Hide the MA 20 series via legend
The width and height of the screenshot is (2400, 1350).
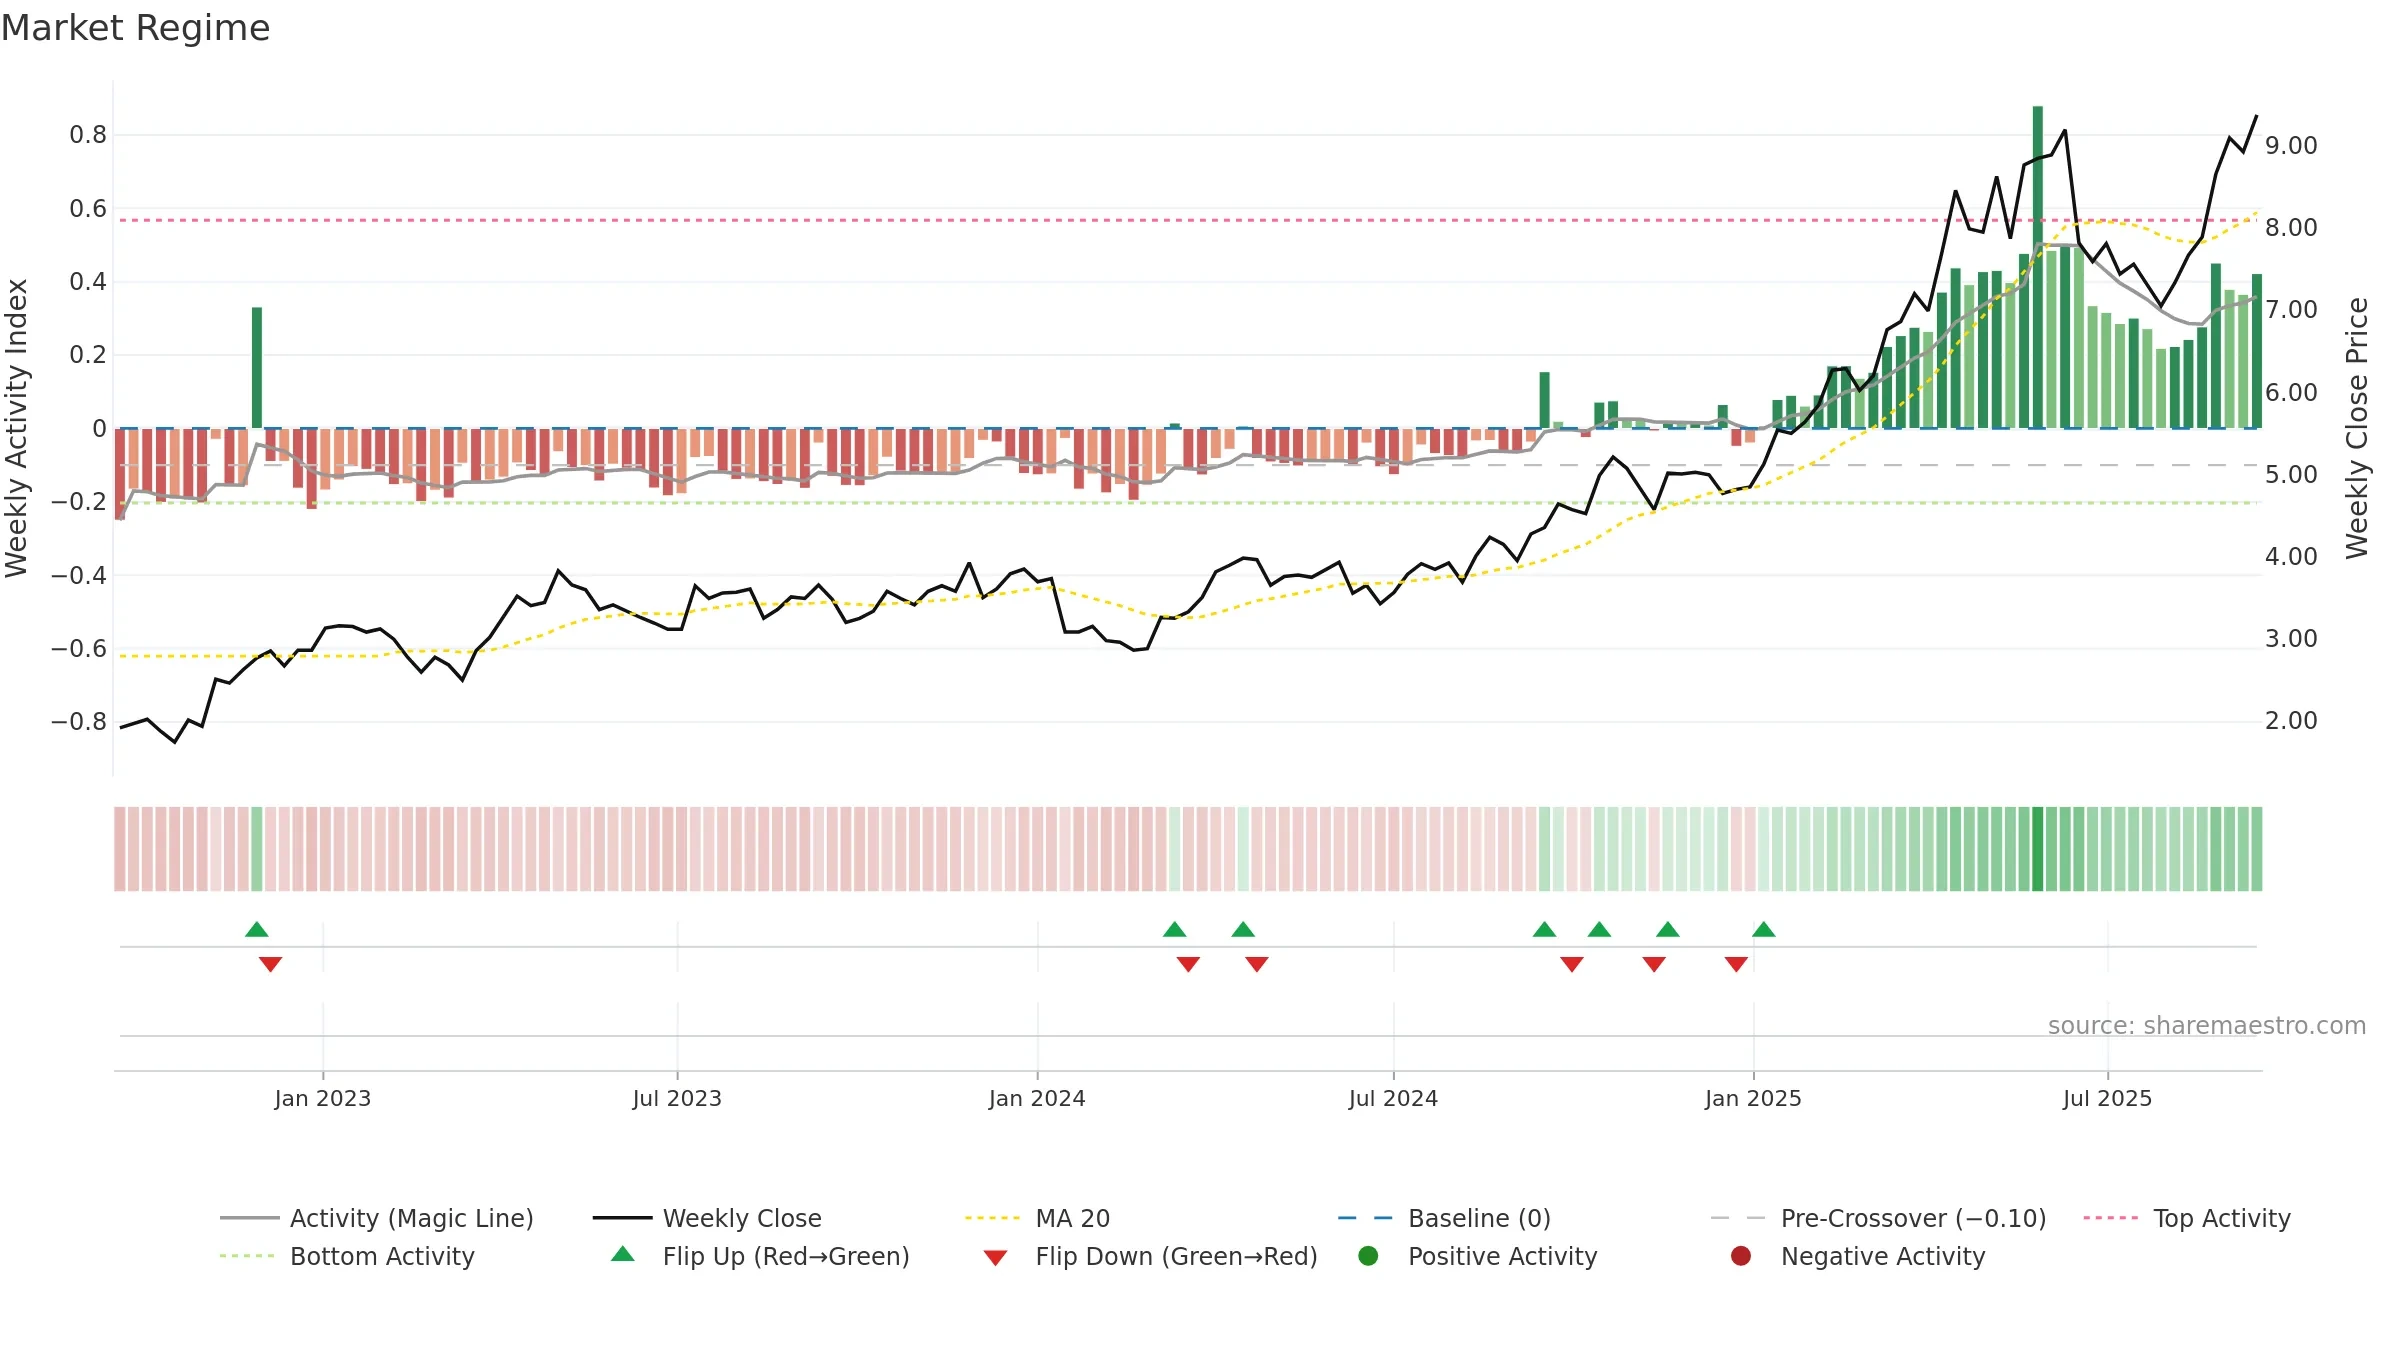[x=1037, y=1218]
